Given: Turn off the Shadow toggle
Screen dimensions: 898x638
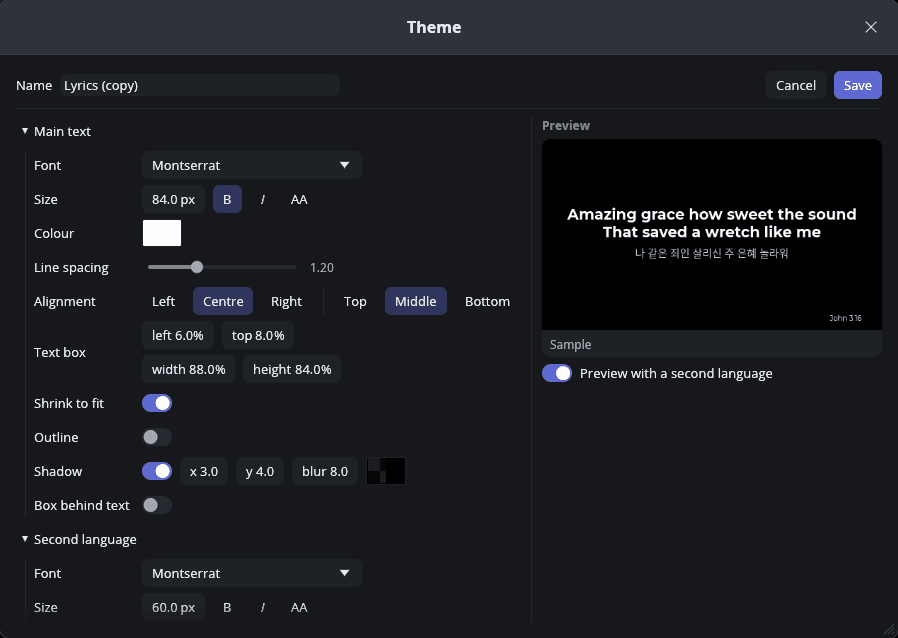Looking at the screenshot, I should point(157,471).
